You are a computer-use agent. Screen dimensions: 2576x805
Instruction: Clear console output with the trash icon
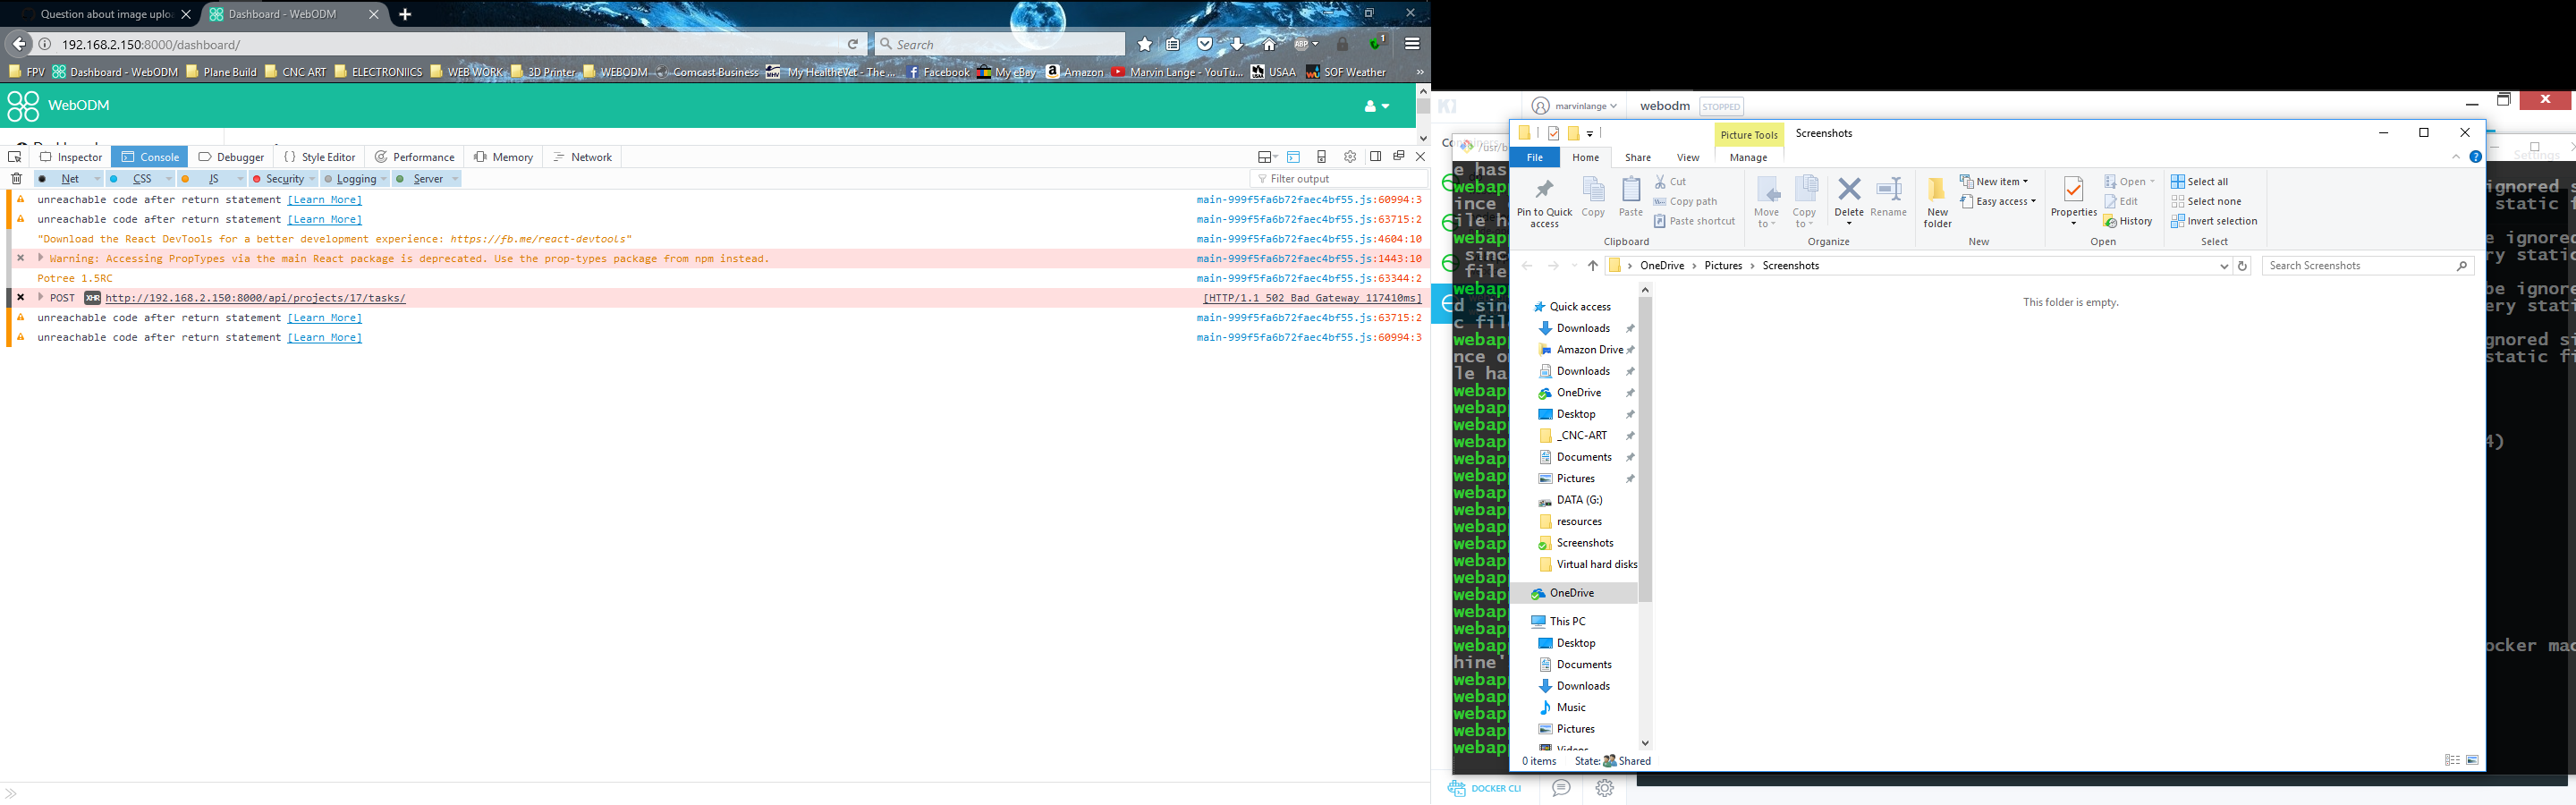17,177
